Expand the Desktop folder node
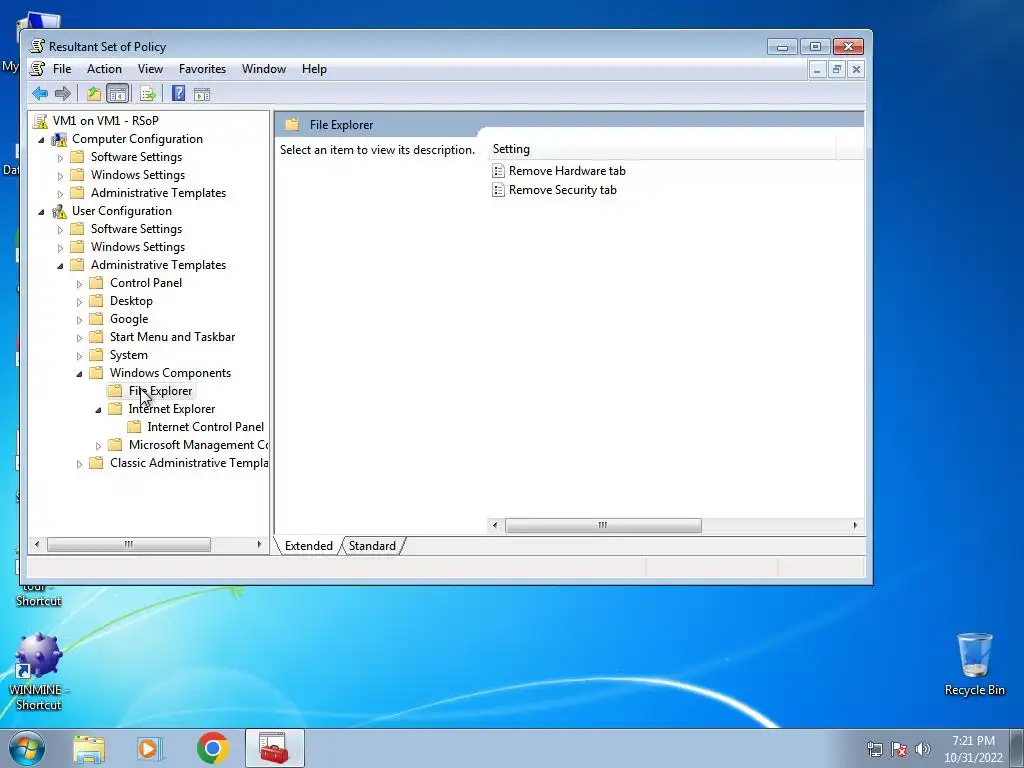The width and height of the screenshot is (1024, 768). click(80, 302)
